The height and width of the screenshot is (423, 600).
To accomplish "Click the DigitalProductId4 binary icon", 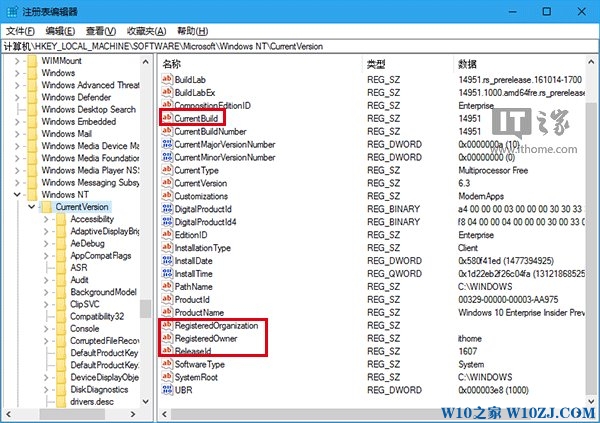I will pos(167,222).
